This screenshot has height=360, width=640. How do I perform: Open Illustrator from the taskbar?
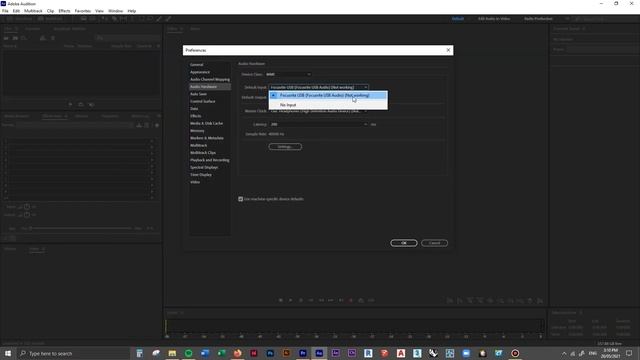[x=287, y=353]
